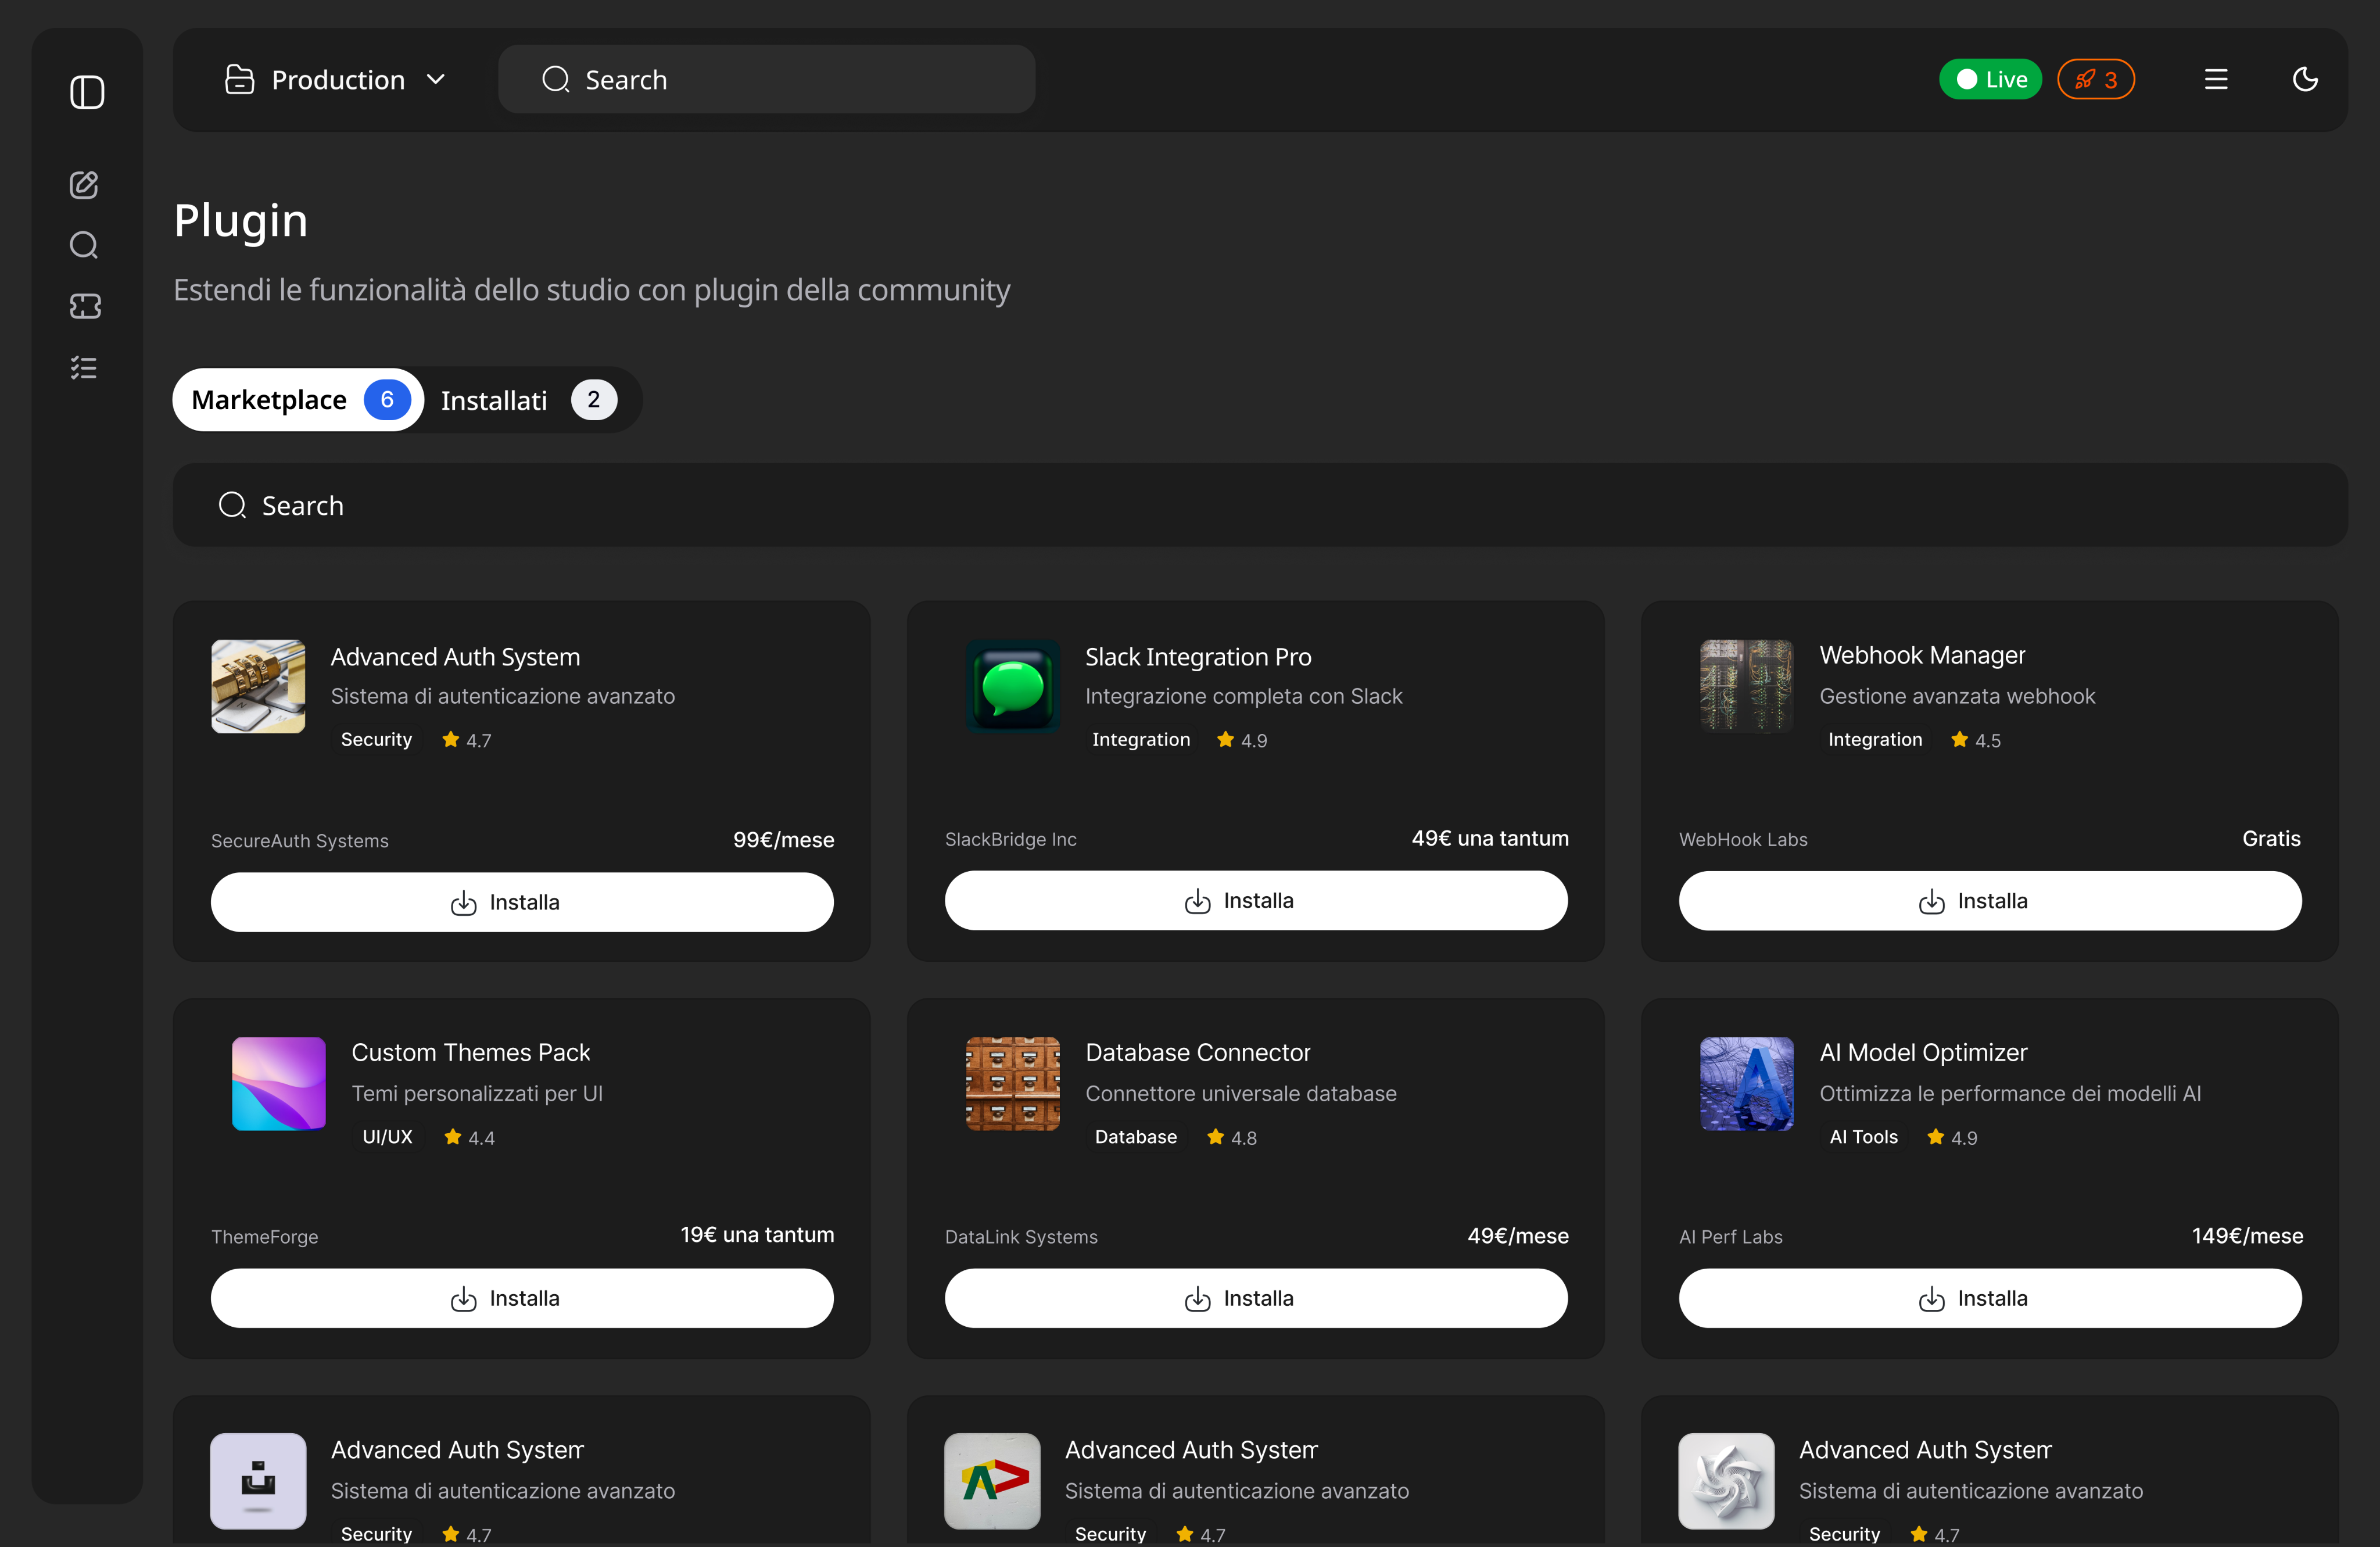Toggle dark mode with the moon icon
Viewport: 2380px width, 1547px height.
coord(2305,79)
